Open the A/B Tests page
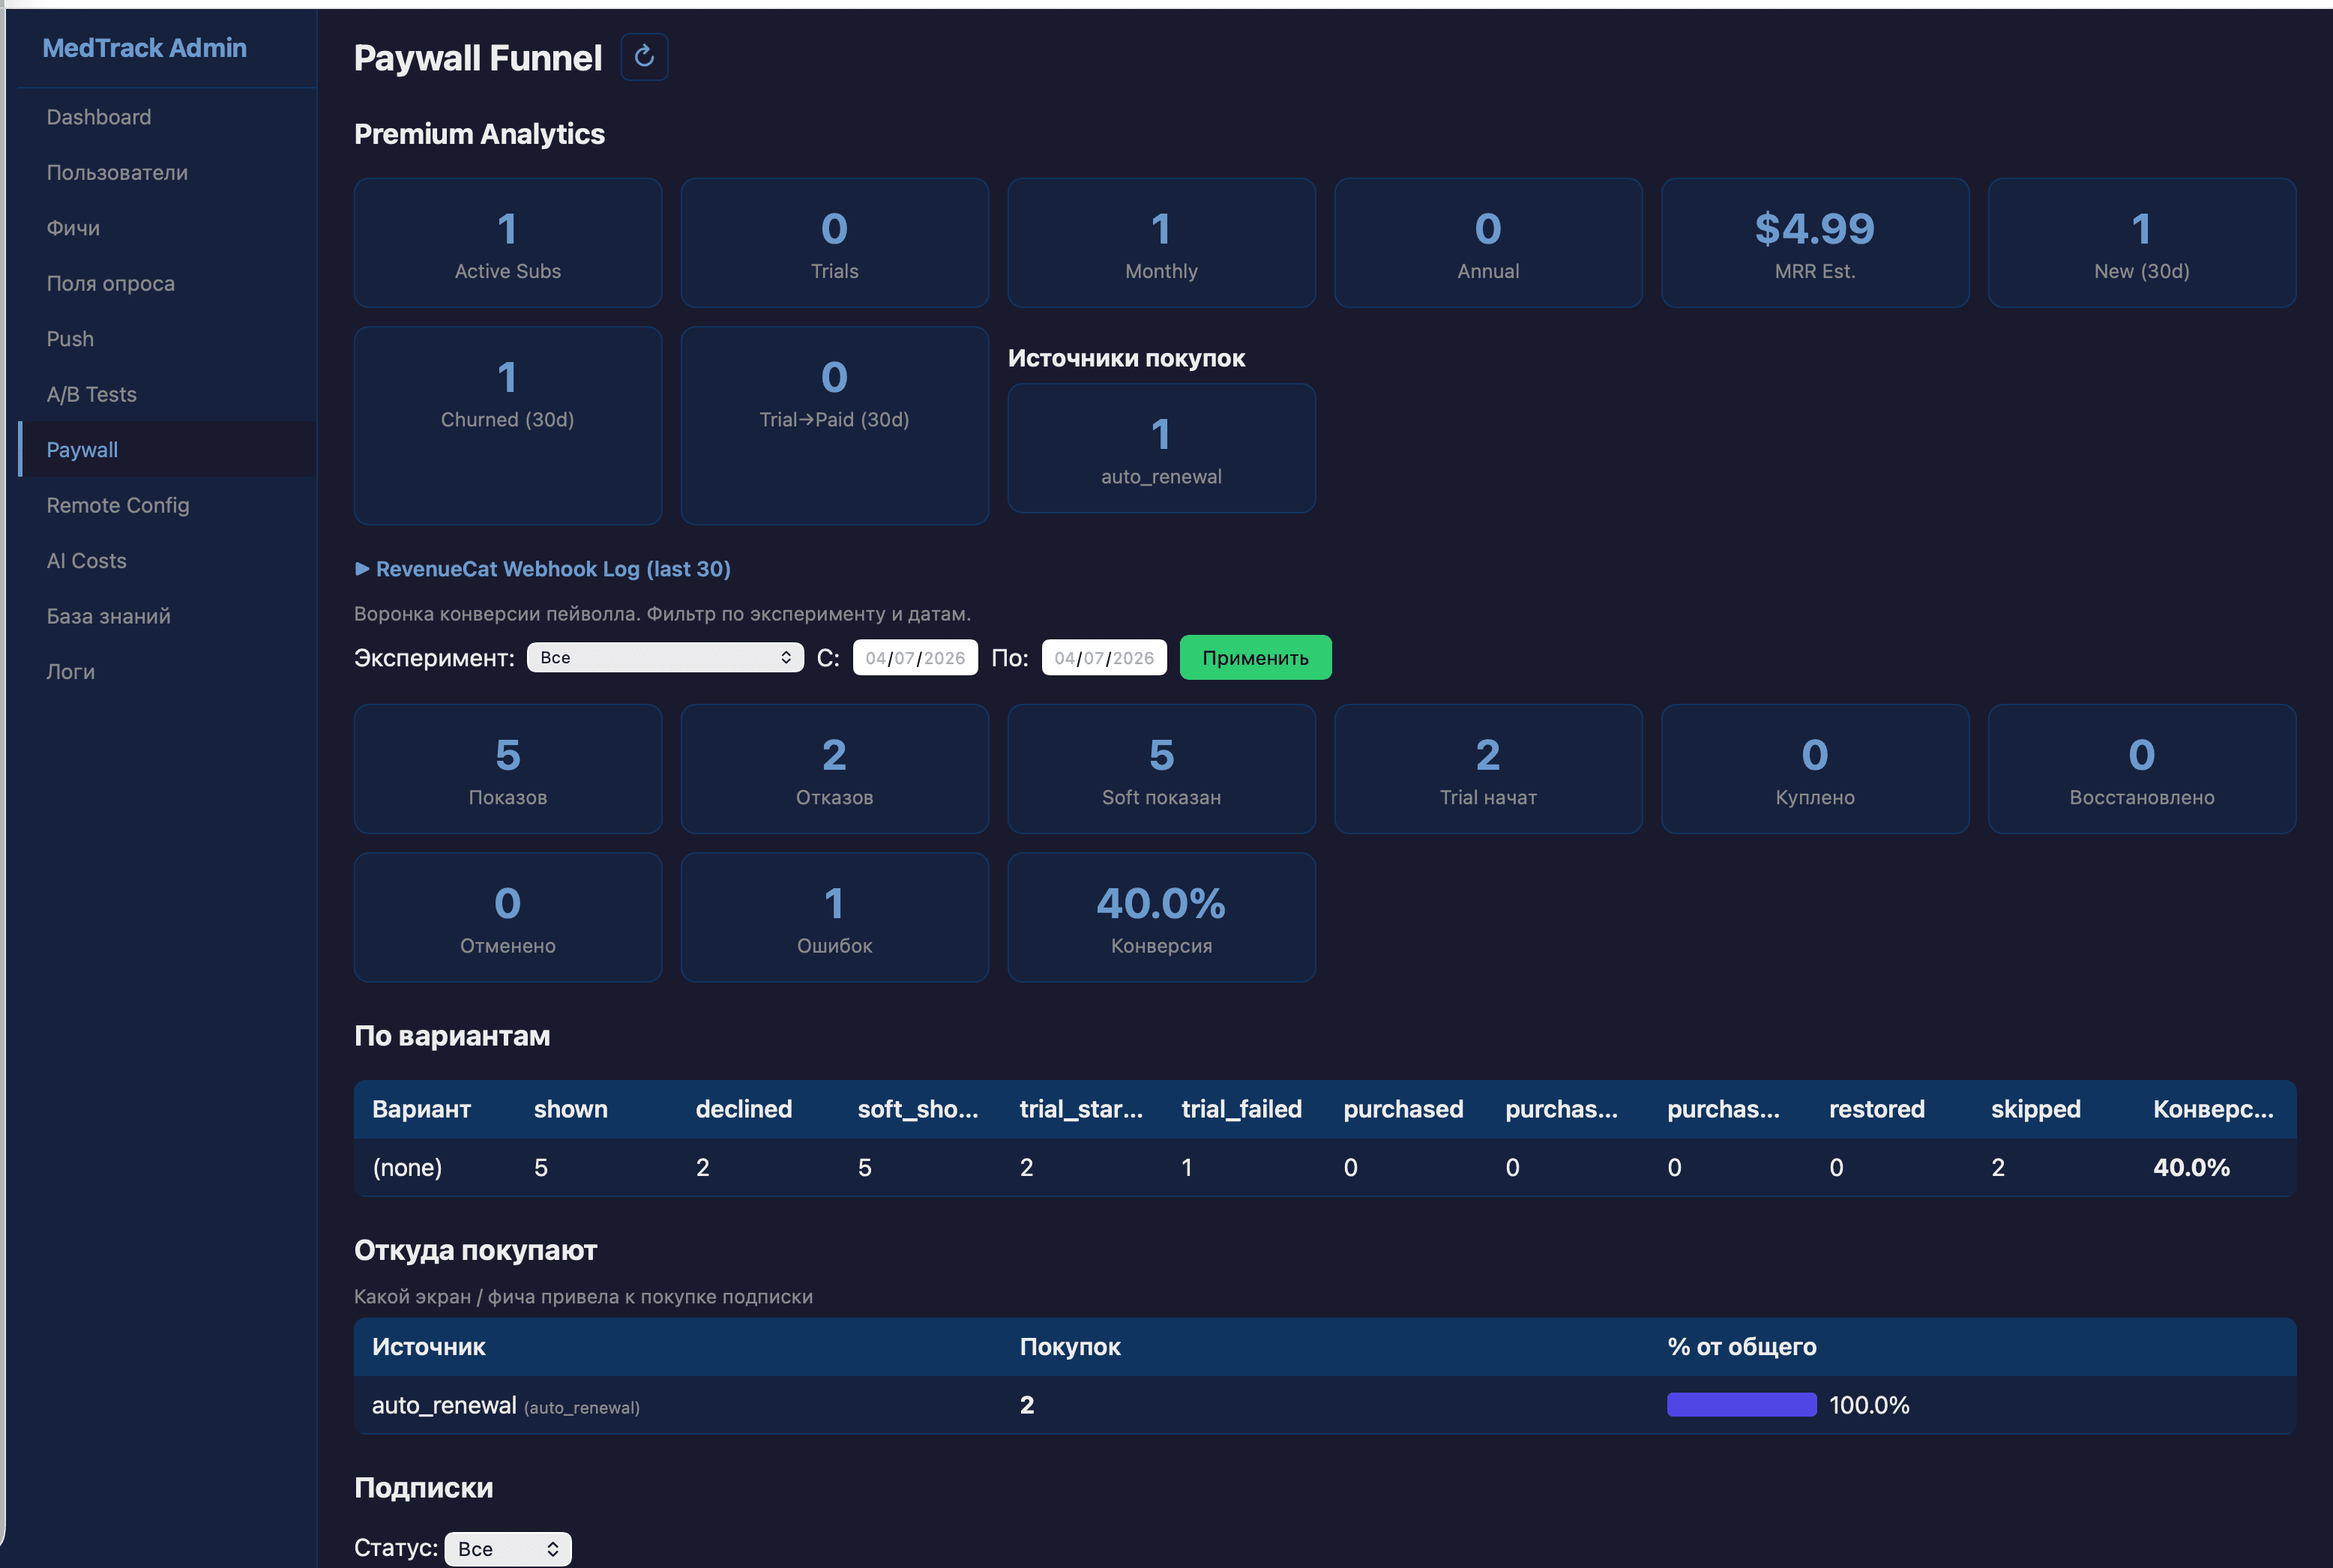The image size is (2333, 1568). point(91,394)
